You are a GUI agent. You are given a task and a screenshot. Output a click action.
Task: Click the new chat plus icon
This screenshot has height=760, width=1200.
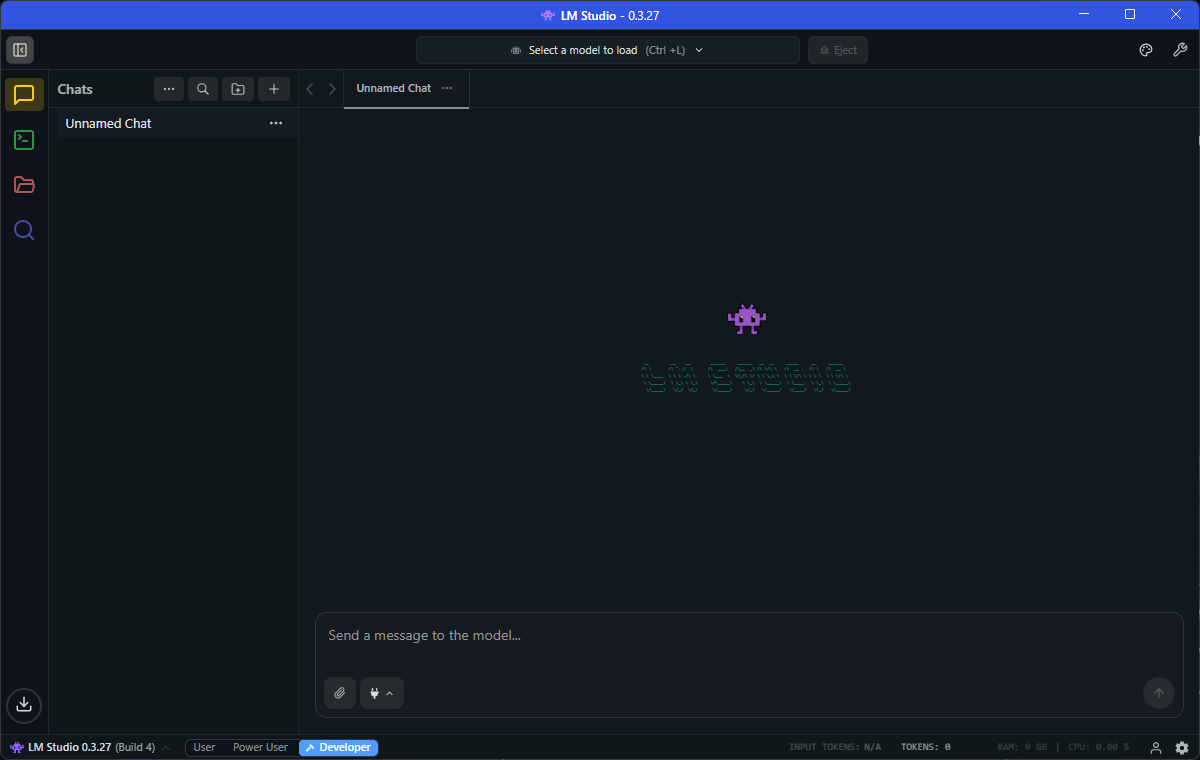pyautogui.click(x=274, y=89)
